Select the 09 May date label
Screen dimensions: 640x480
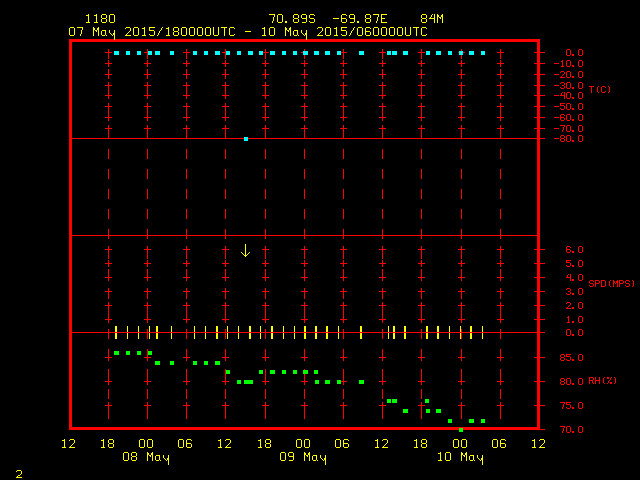[x=303, y=458]
